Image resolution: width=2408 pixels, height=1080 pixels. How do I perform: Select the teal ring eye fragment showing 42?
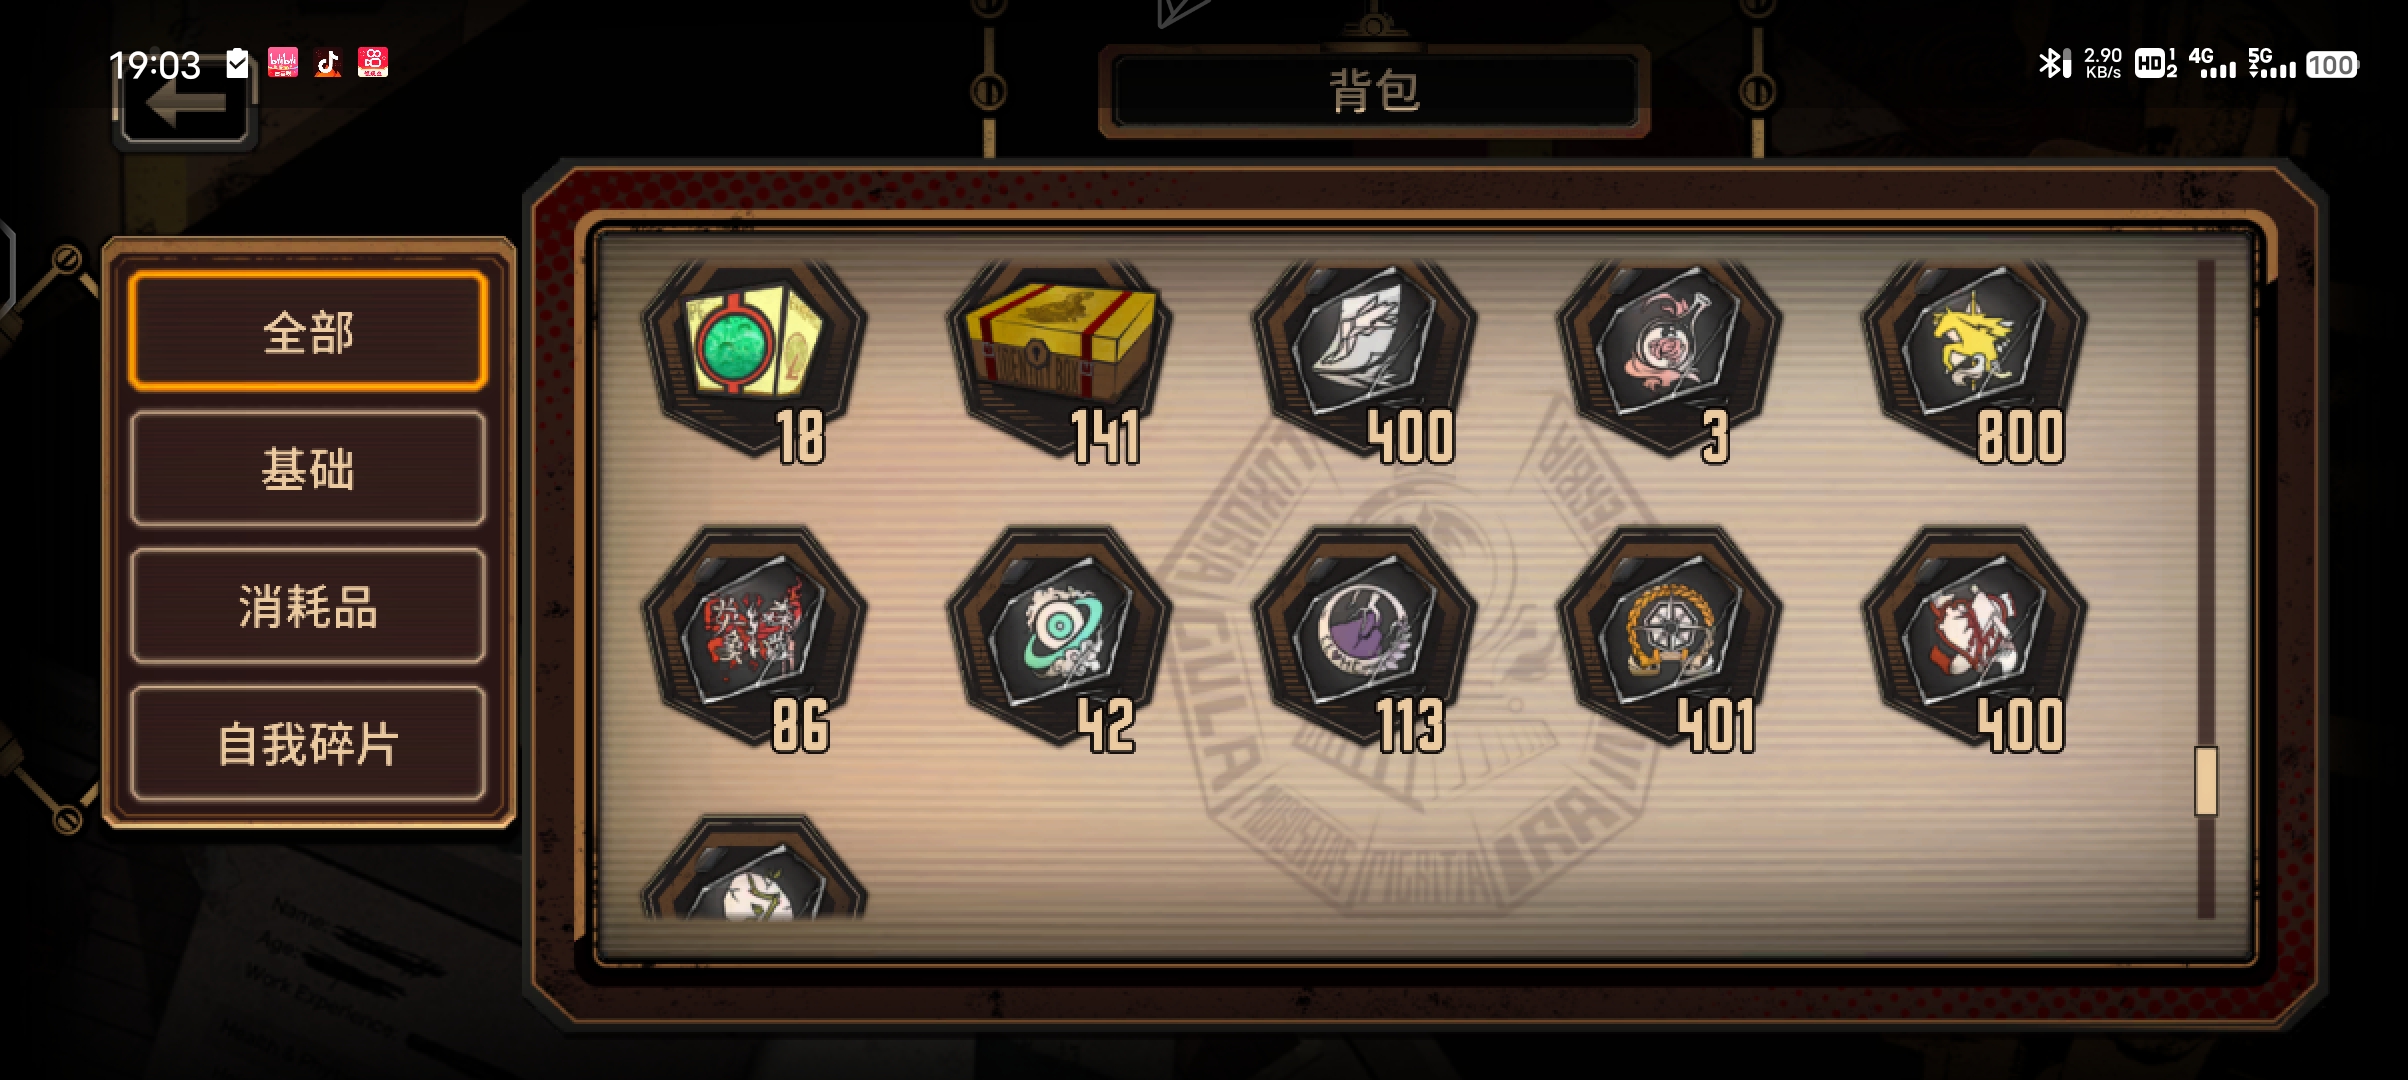click(1060, 640)
